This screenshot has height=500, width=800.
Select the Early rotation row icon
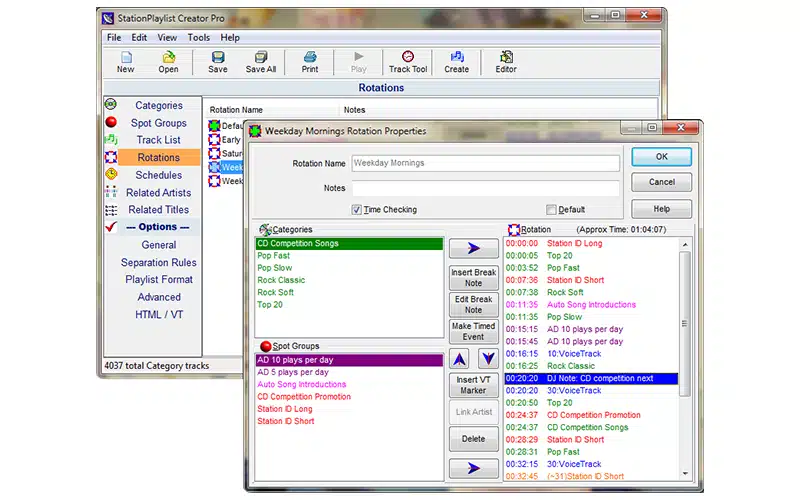214,139
